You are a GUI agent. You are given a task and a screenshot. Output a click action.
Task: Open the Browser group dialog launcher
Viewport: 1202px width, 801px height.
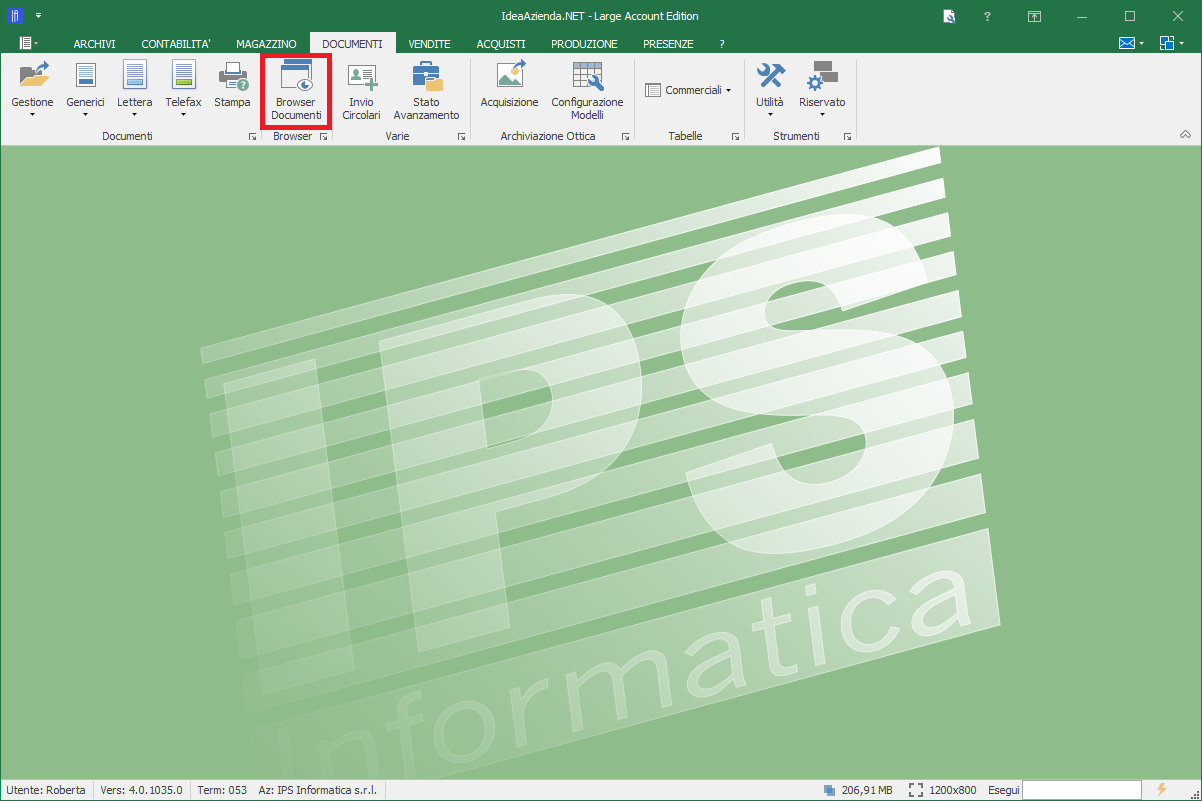point(324,136)
